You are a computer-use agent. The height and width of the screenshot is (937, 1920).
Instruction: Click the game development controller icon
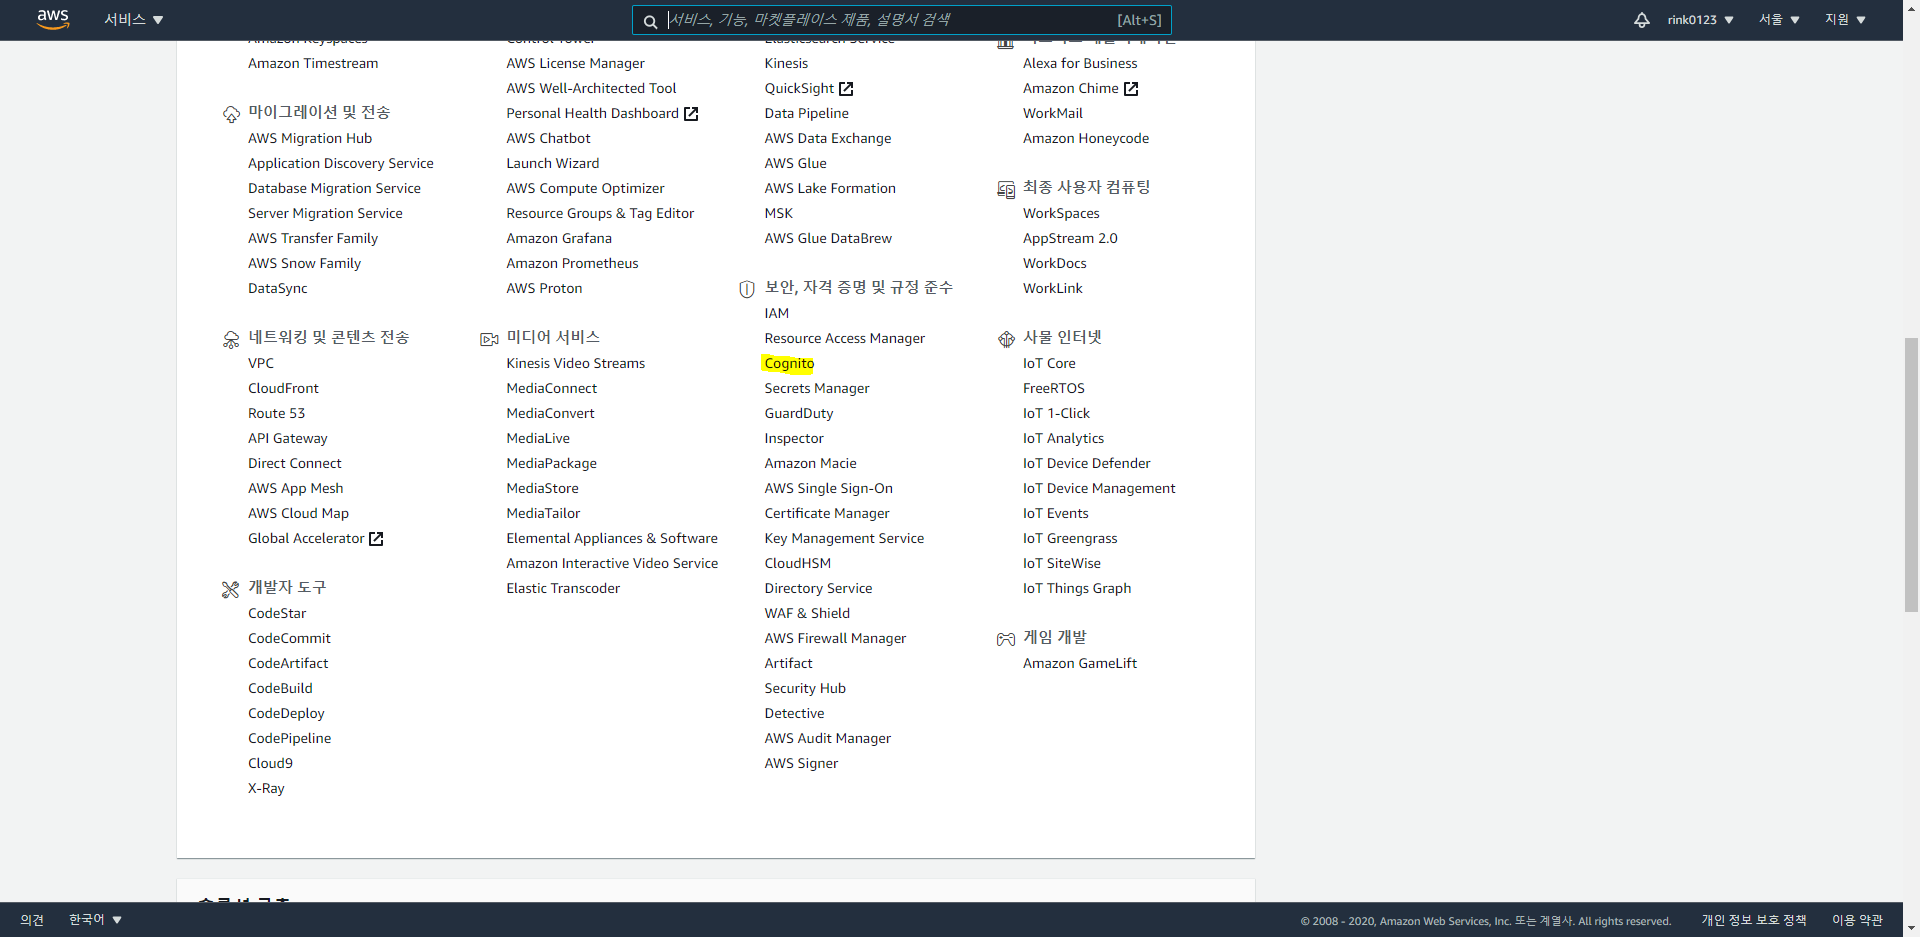click(x=1006, y=639)
